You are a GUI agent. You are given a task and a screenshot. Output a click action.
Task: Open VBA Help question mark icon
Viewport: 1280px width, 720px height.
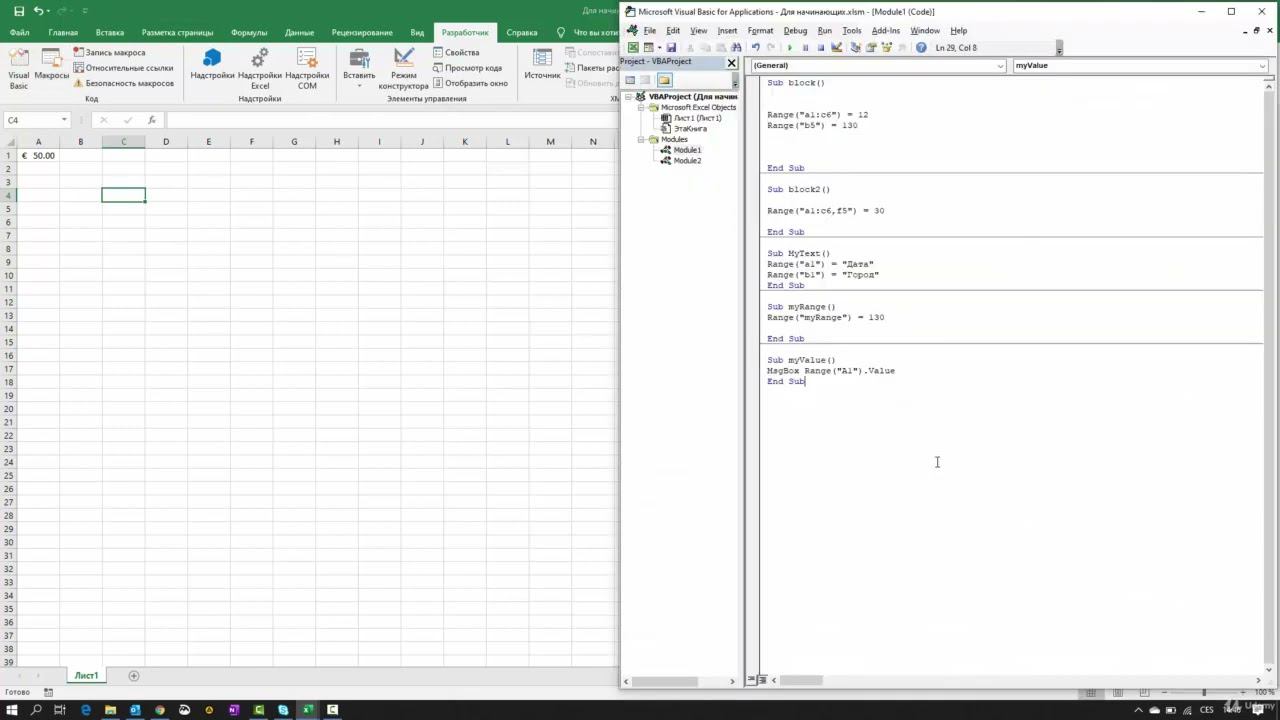(x=921, y=47)
